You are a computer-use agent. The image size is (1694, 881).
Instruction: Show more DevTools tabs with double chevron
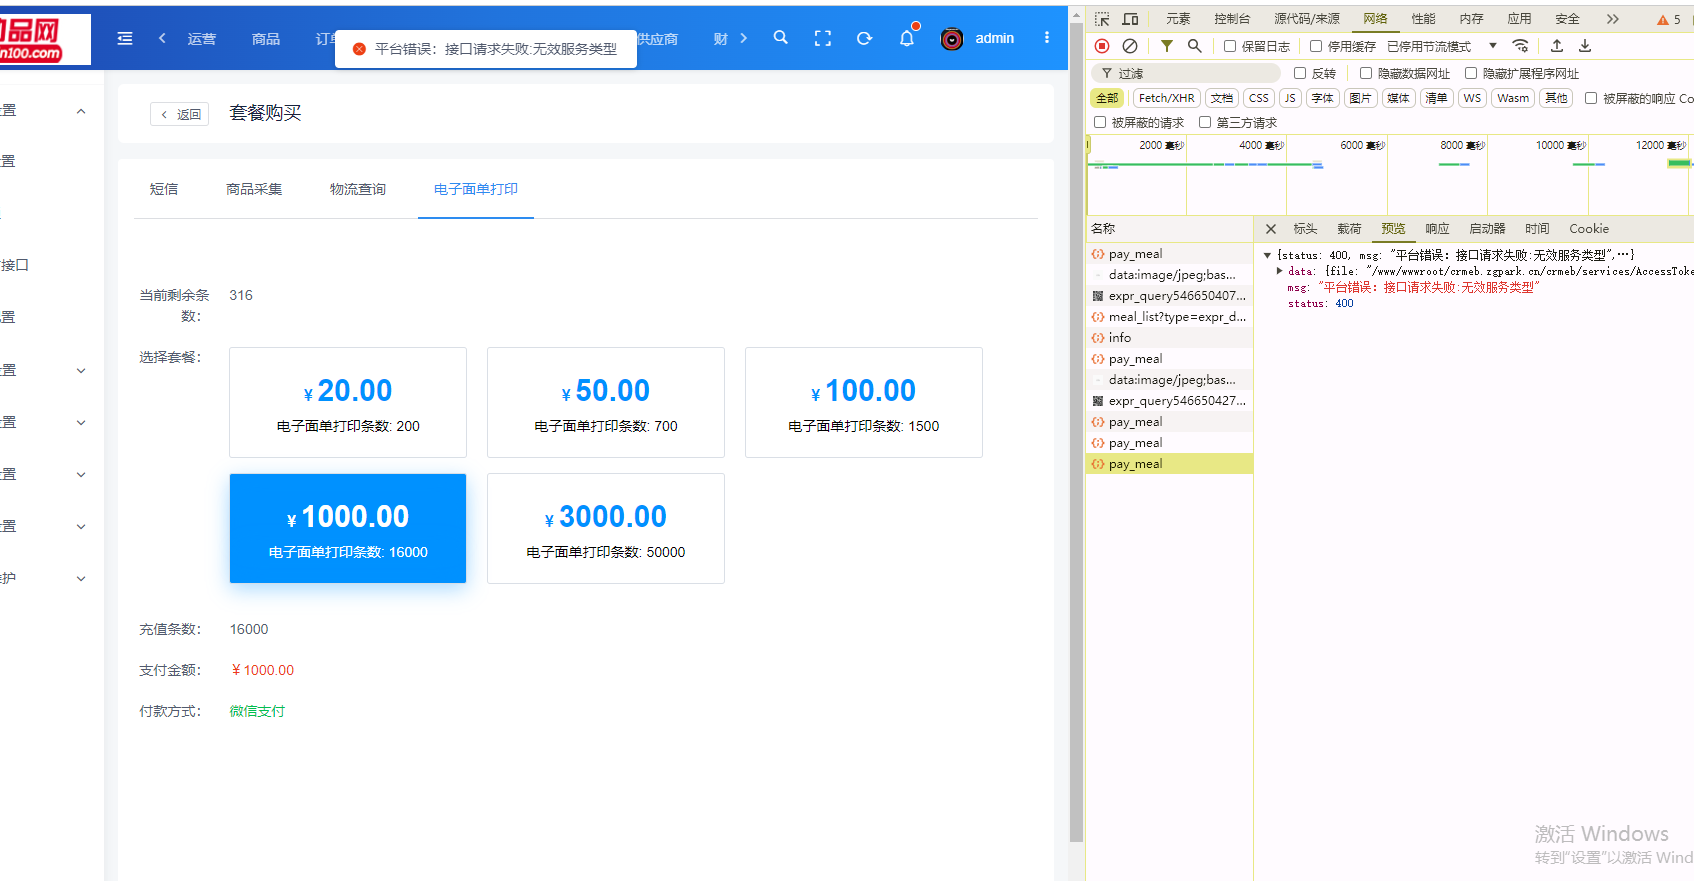click(1612, 19)
